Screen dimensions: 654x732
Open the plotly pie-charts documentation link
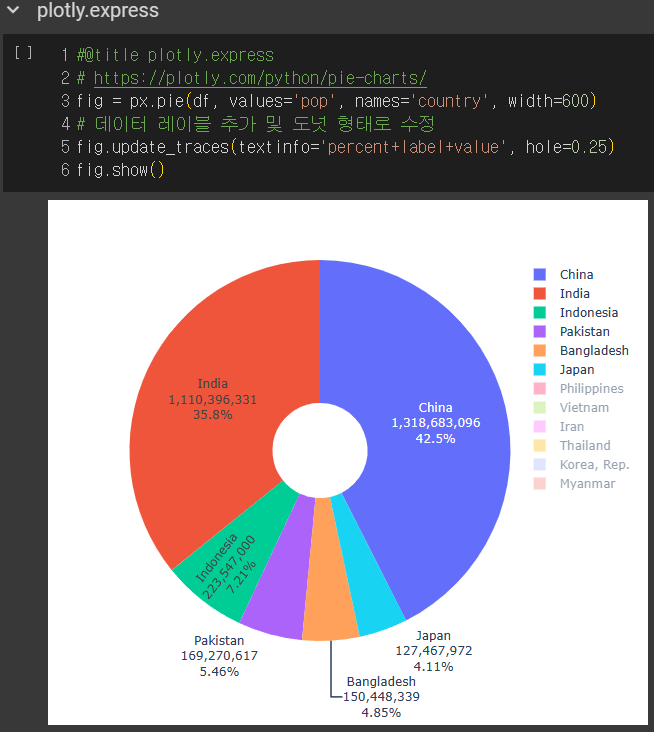[260, 78]
